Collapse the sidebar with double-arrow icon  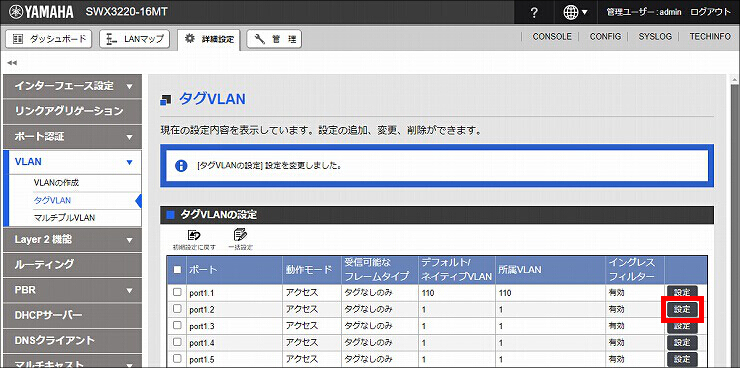tap(12, 63)
